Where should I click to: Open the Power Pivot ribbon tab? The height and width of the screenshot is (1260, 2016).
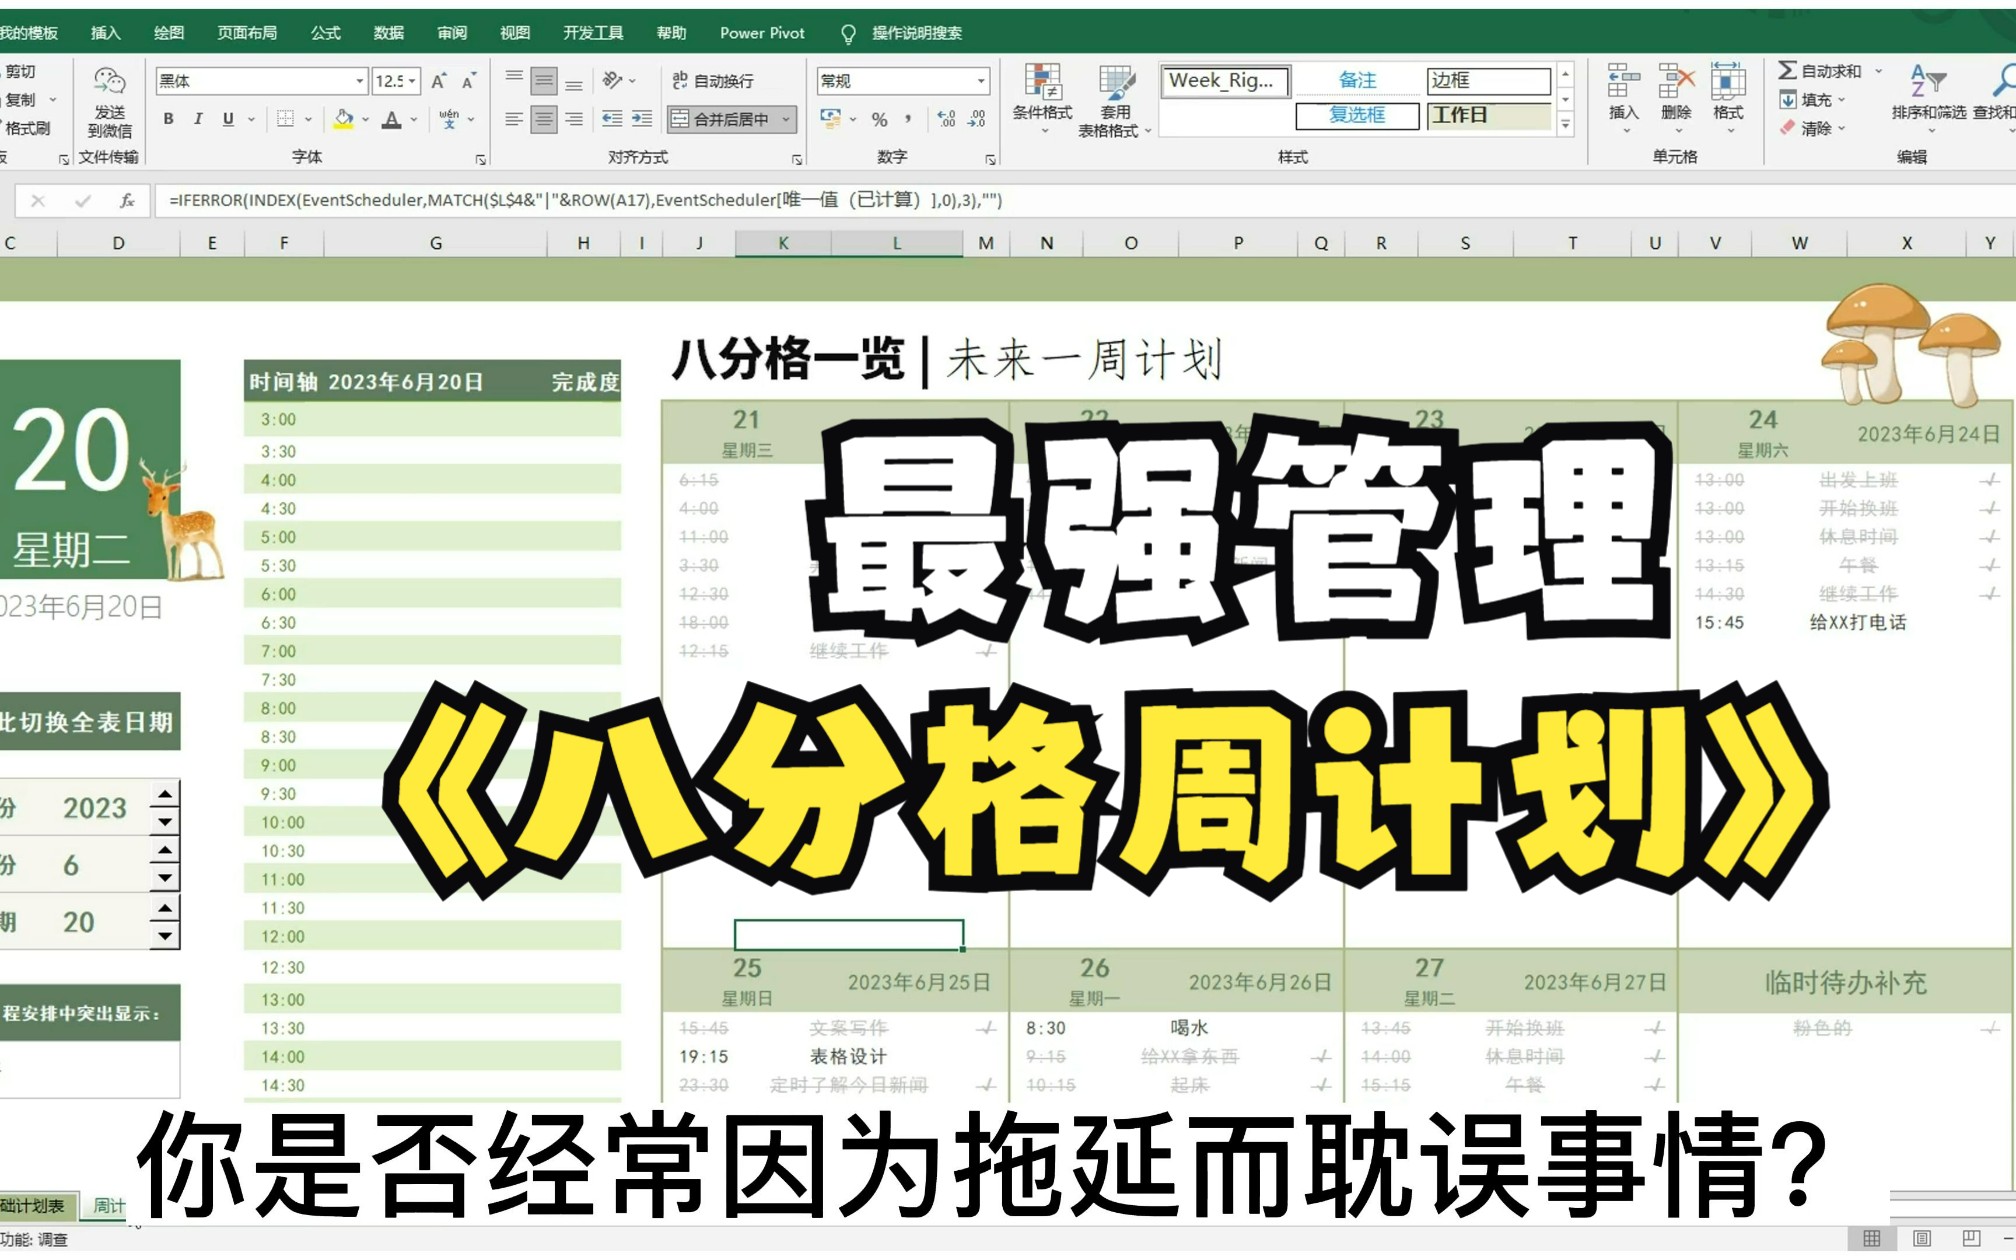762,33
